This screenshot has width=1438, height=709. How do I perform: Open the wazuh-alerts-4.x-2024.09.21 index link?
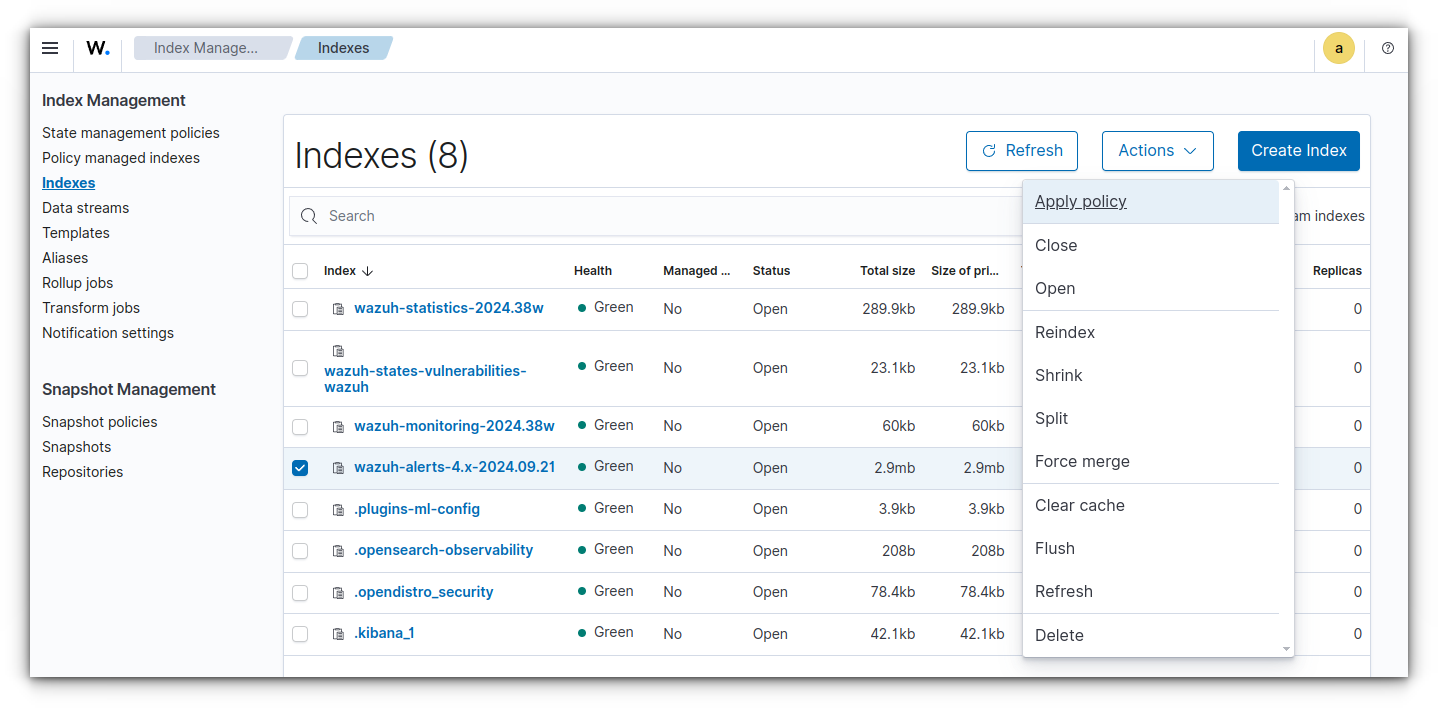coord(454,467)
